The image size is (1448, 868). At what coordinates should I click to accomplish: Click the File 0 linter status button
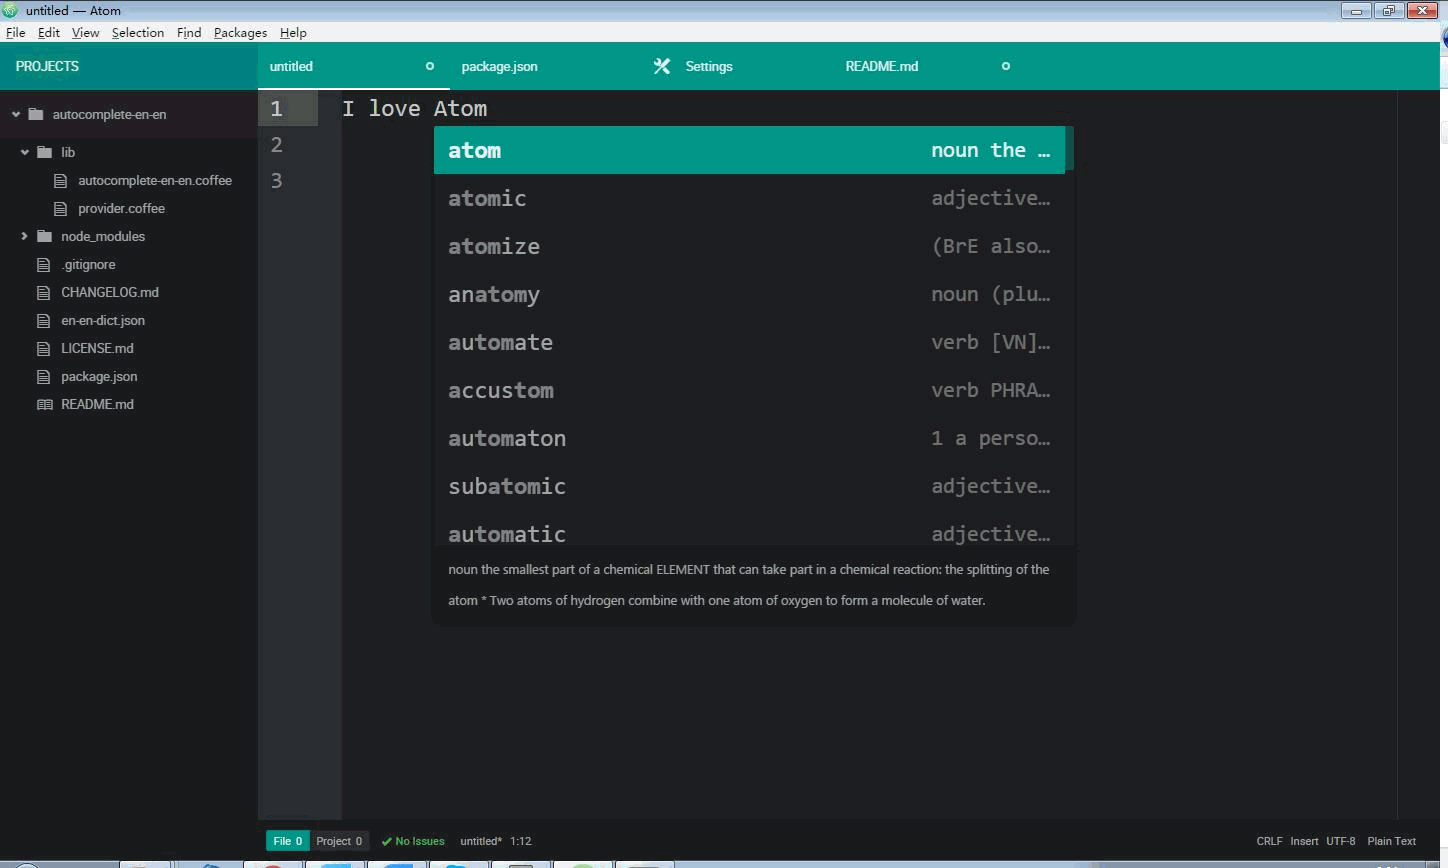click(x=288, y=841)
